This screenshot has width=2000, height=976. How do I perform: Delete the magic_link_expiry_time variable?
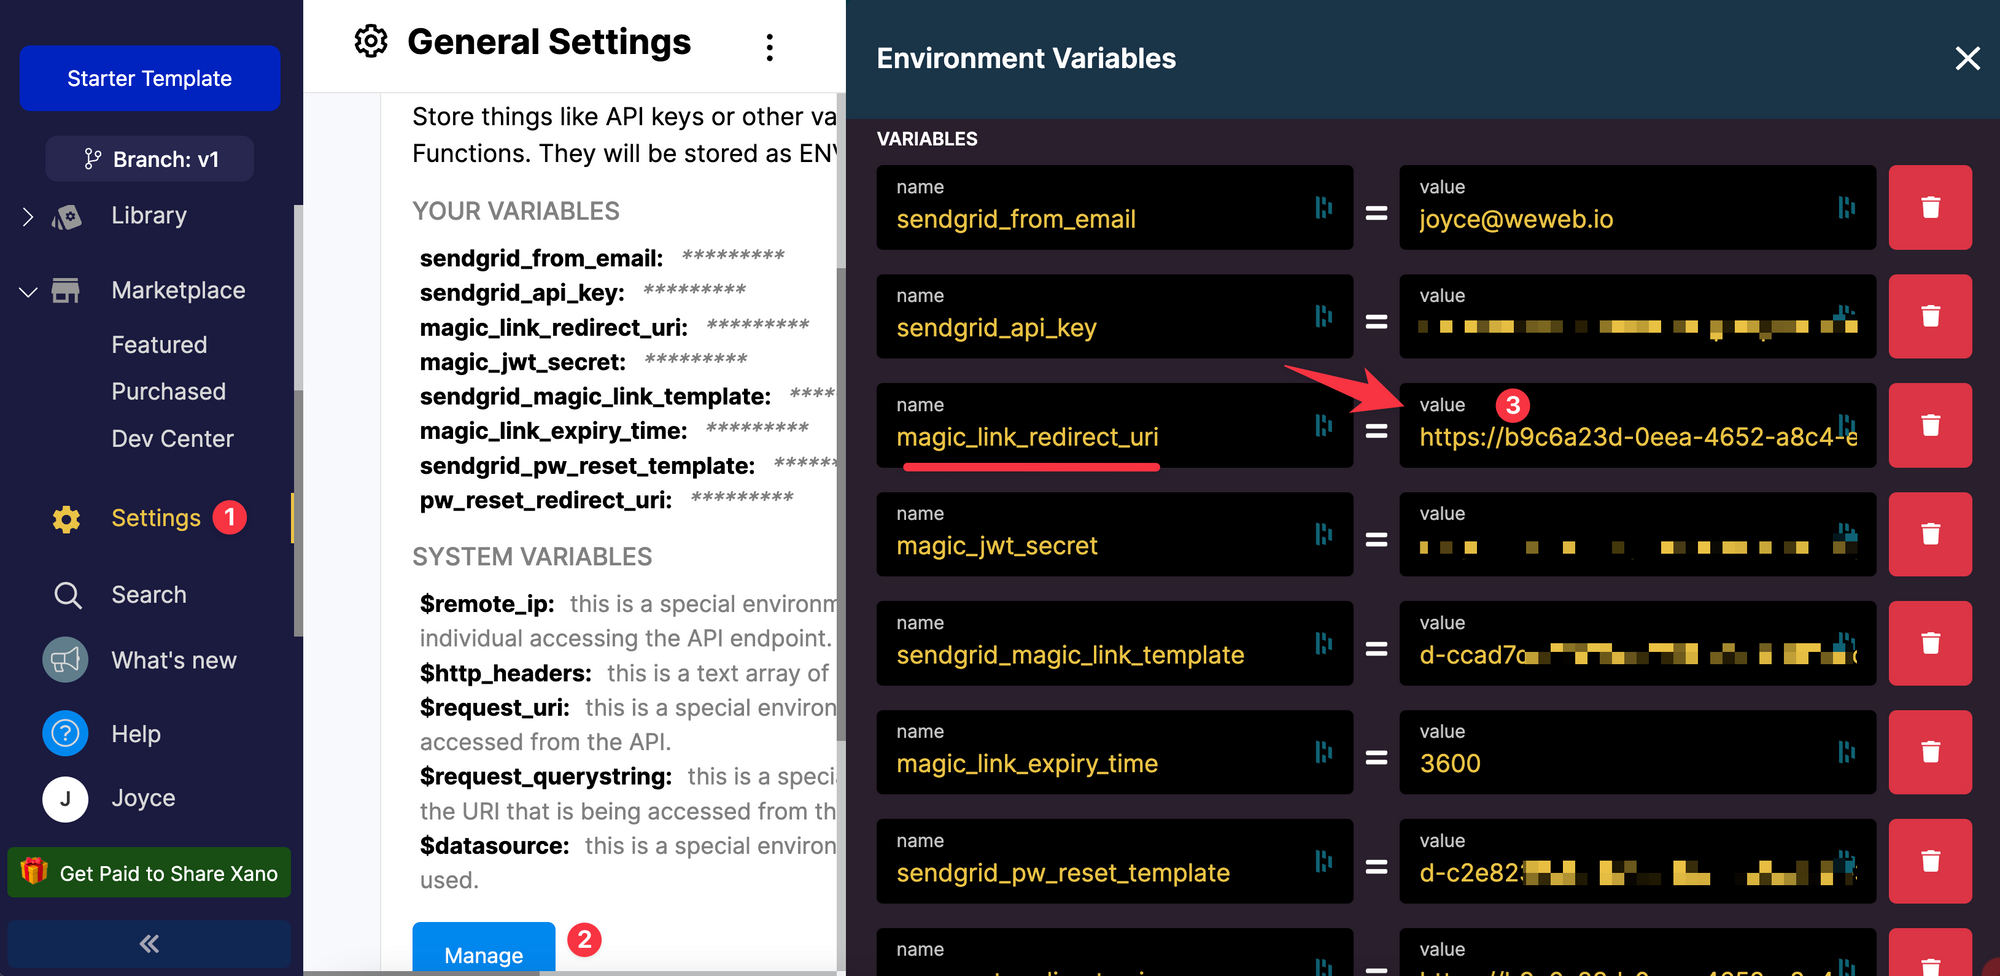click(x=1930, y=752)
